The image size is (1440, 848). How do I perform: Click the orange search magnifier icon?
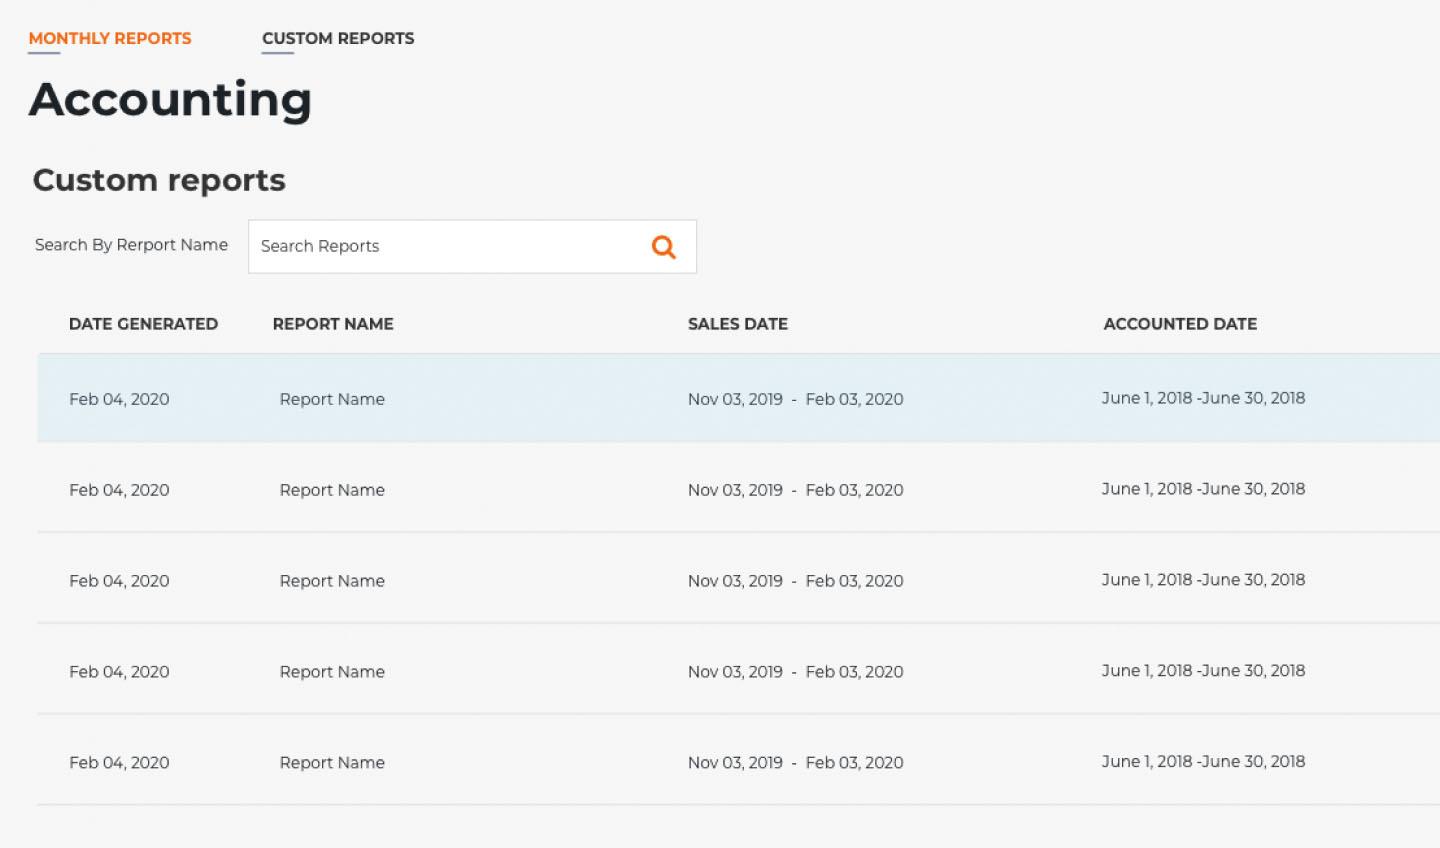pyautogui.click(x=663, y=246)
